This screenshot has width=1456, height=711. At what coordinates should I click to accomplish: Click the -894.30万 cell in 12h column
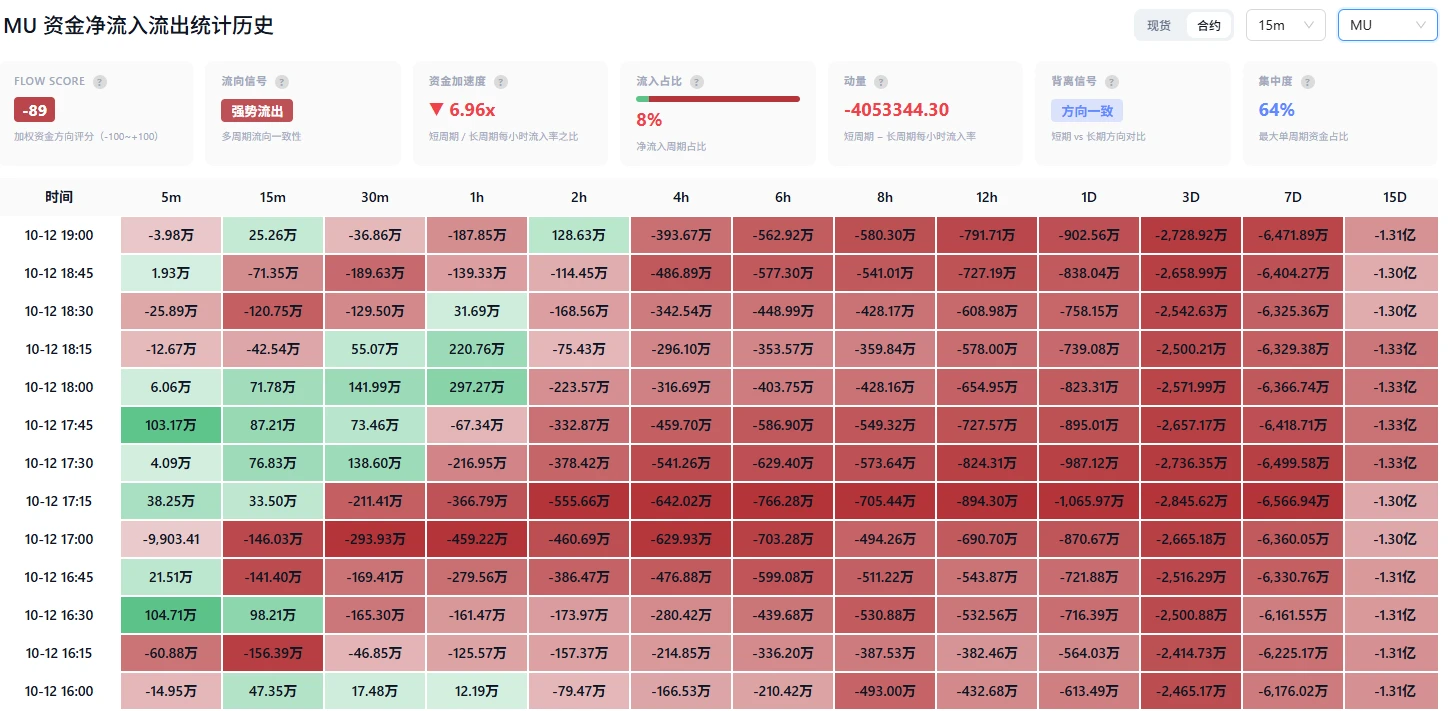click(x=987, y=501)
